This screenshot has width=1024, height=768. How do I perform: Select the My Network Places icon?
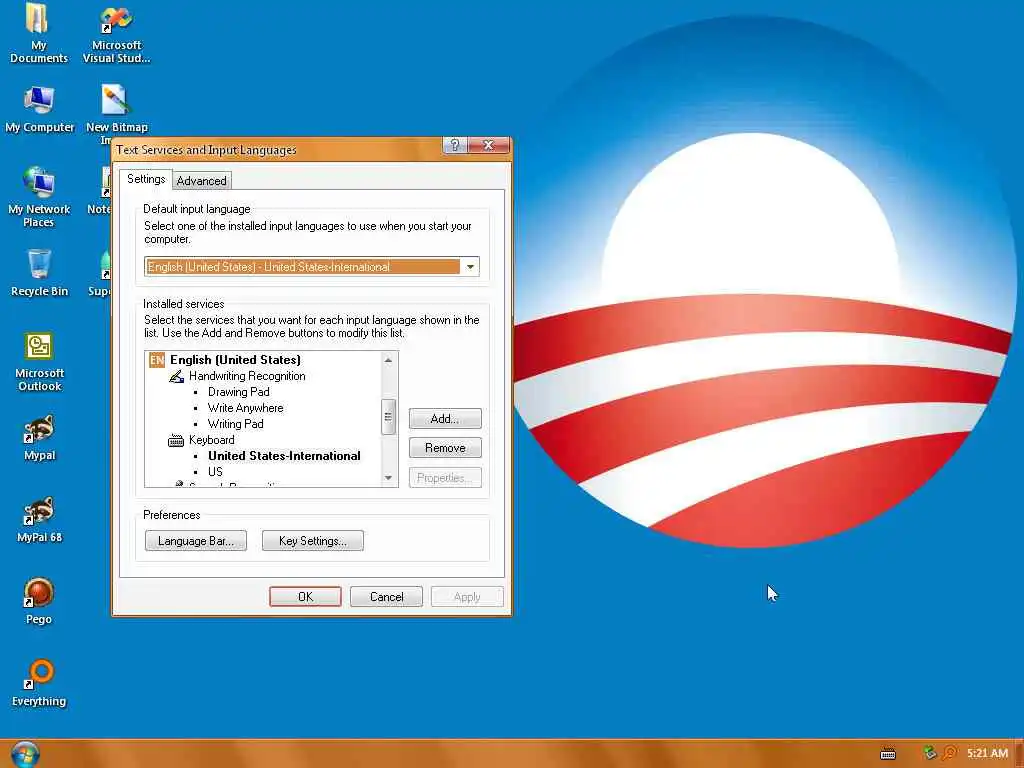coord(39,196)
